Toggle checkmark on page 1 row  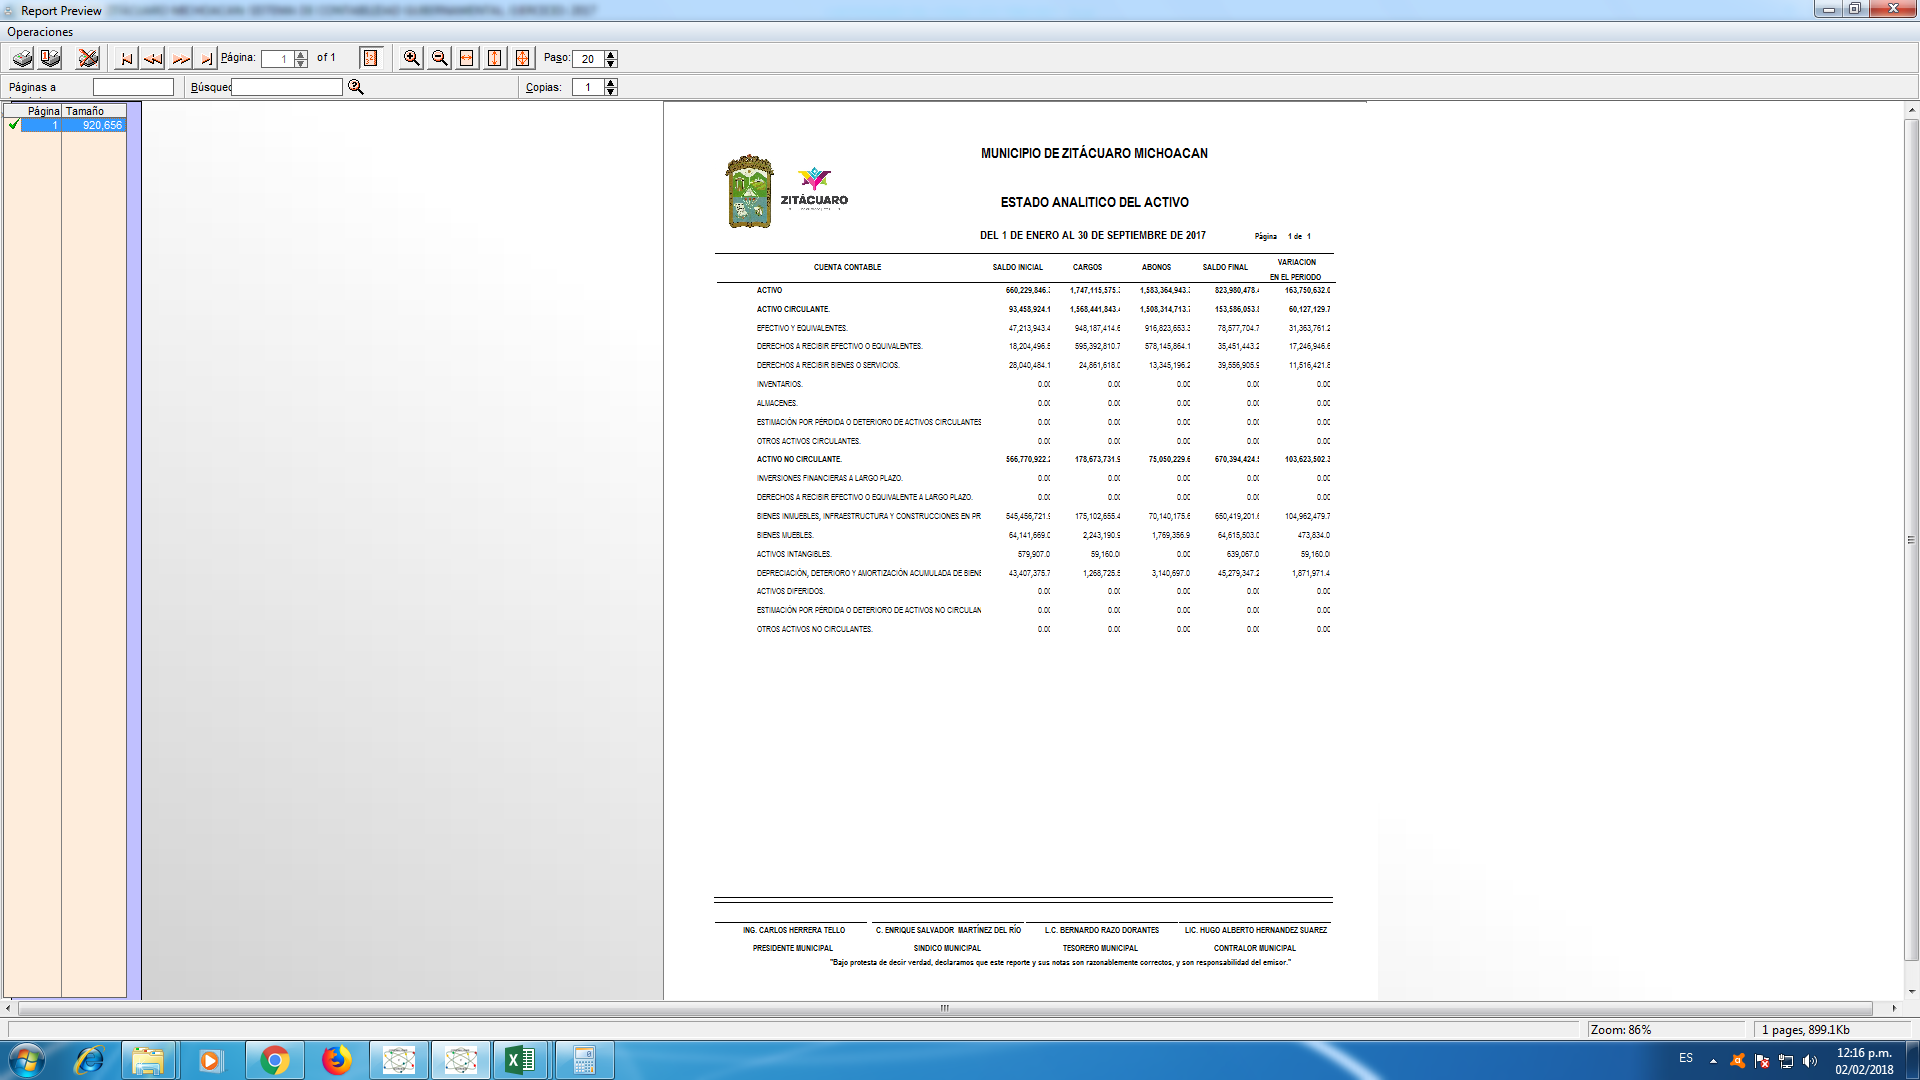point(13,125)
